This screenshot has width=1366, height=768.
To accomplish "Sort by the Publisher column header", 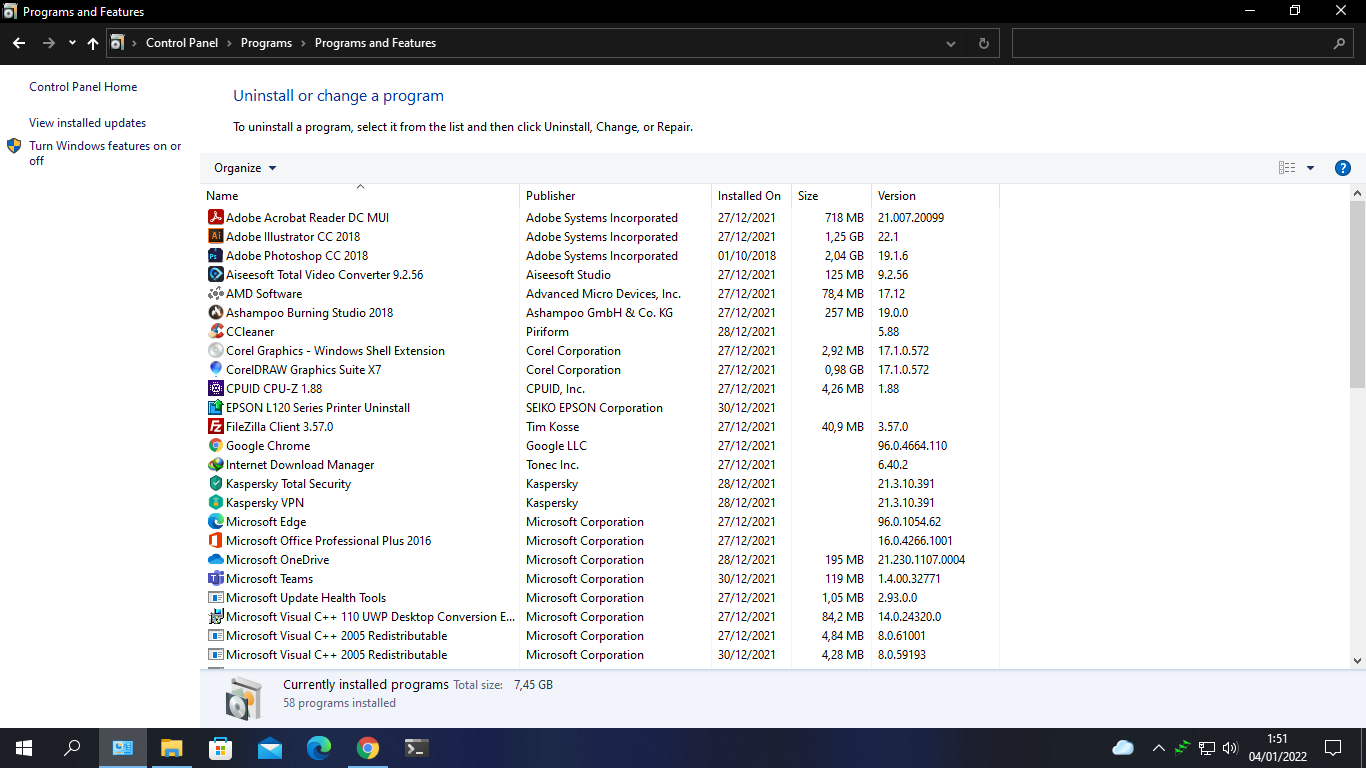I will click(615, 195).
